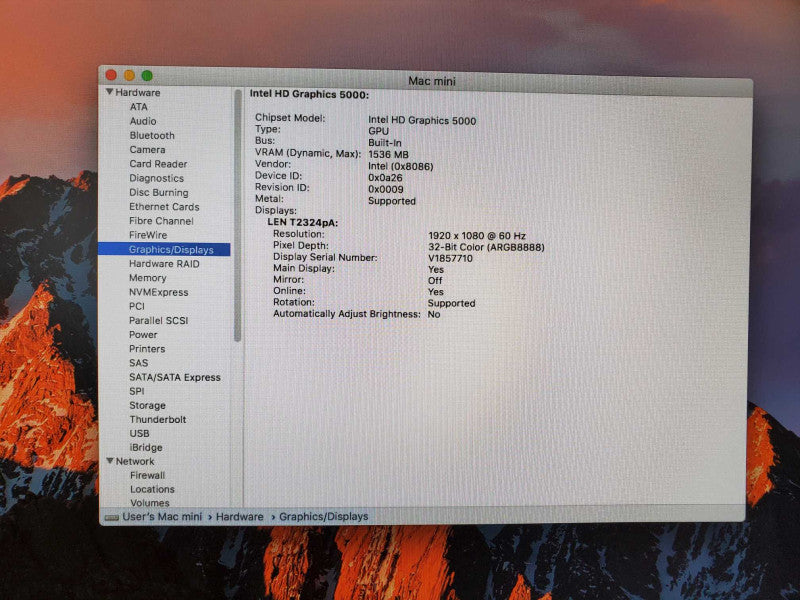Click the VRAM value 1536 MB
Viewport: 800px width, 600px height.
388,154
